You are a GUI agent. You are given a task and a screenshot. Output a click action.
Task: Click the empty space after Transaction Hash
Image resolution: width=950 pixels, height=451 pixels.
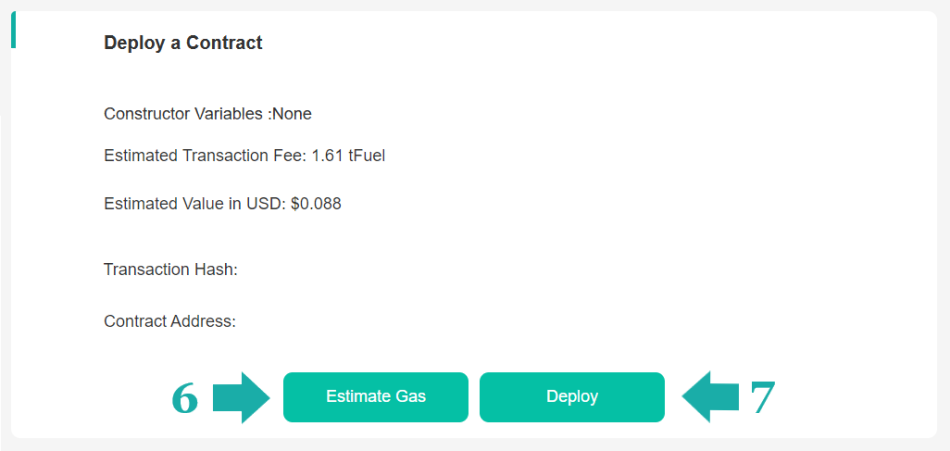[x=400, y=269]
